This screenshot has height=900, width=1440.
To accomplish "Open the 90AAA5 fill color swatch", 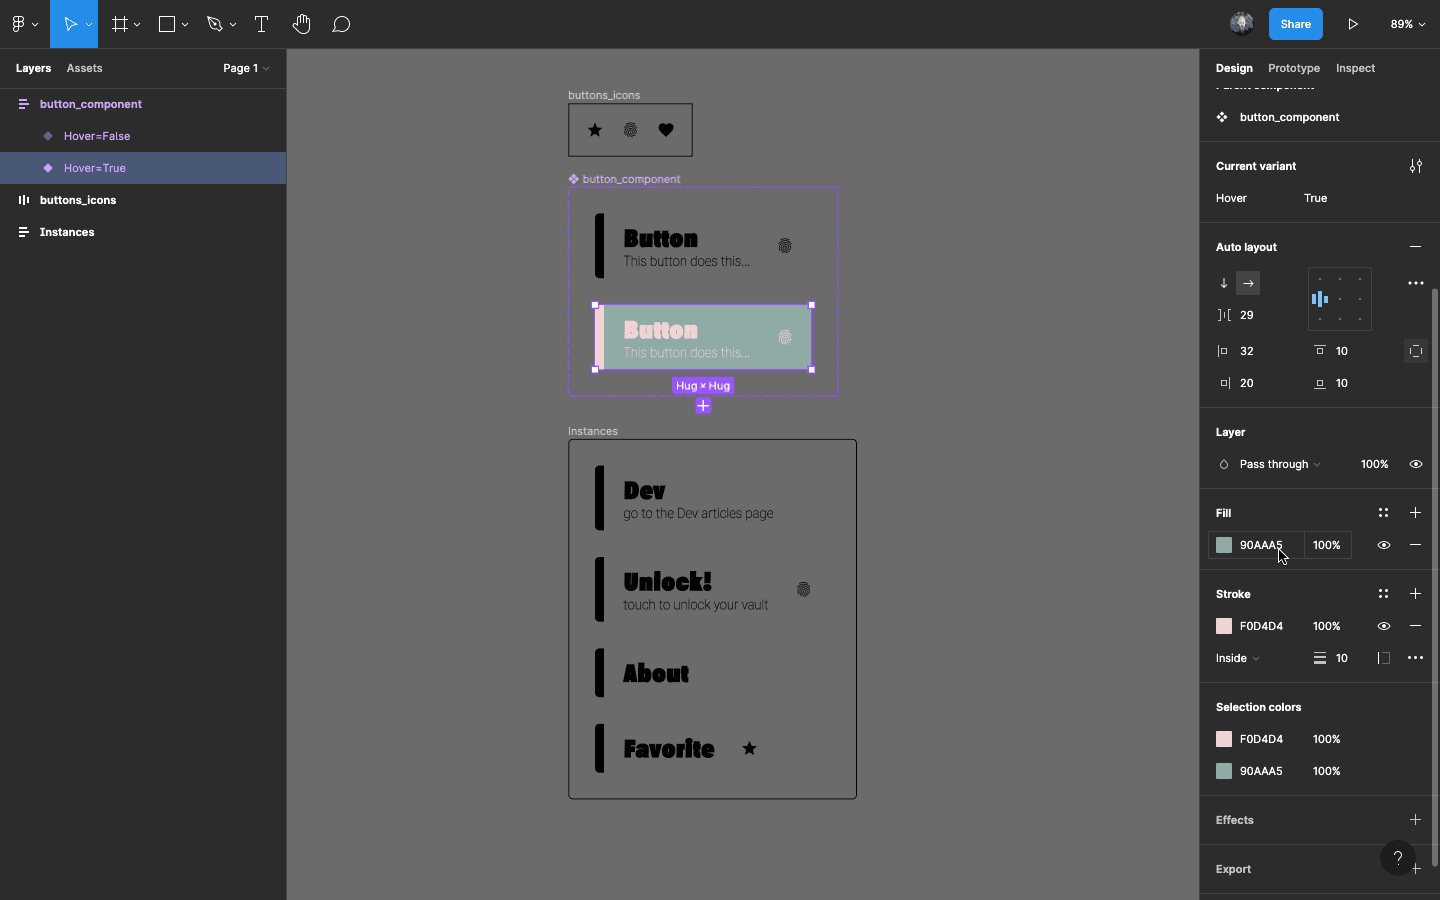I will [1224, 545].
